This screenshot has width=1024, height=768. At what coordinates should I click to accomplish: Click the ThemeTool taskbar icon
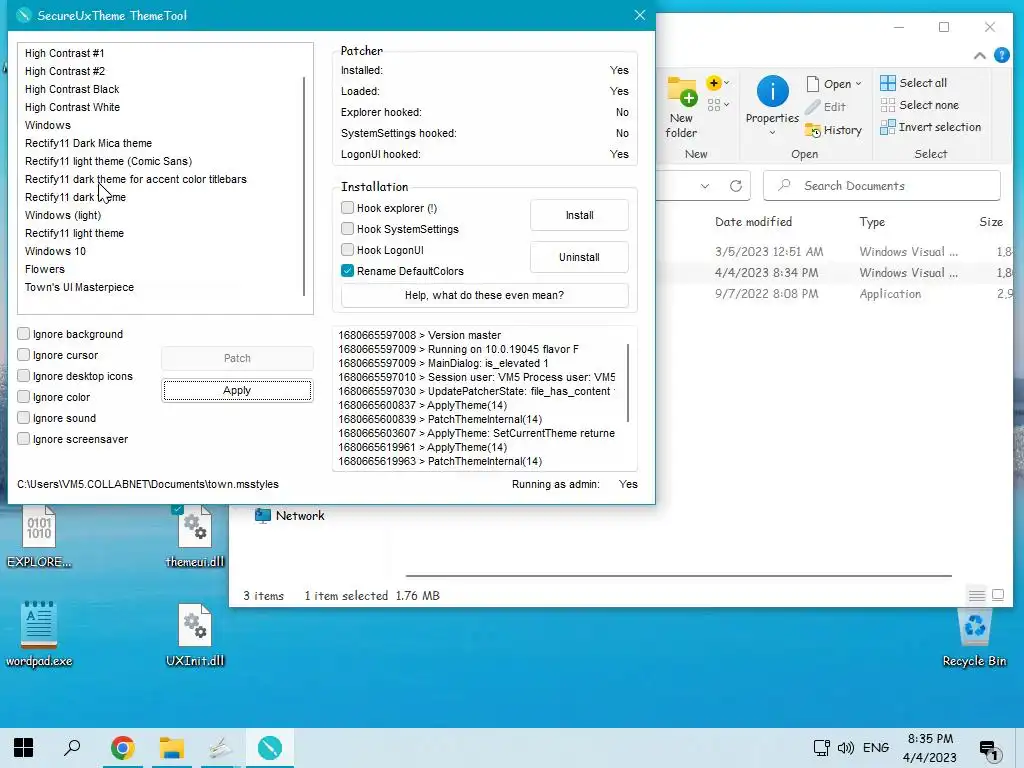click(x=270, y=748)
